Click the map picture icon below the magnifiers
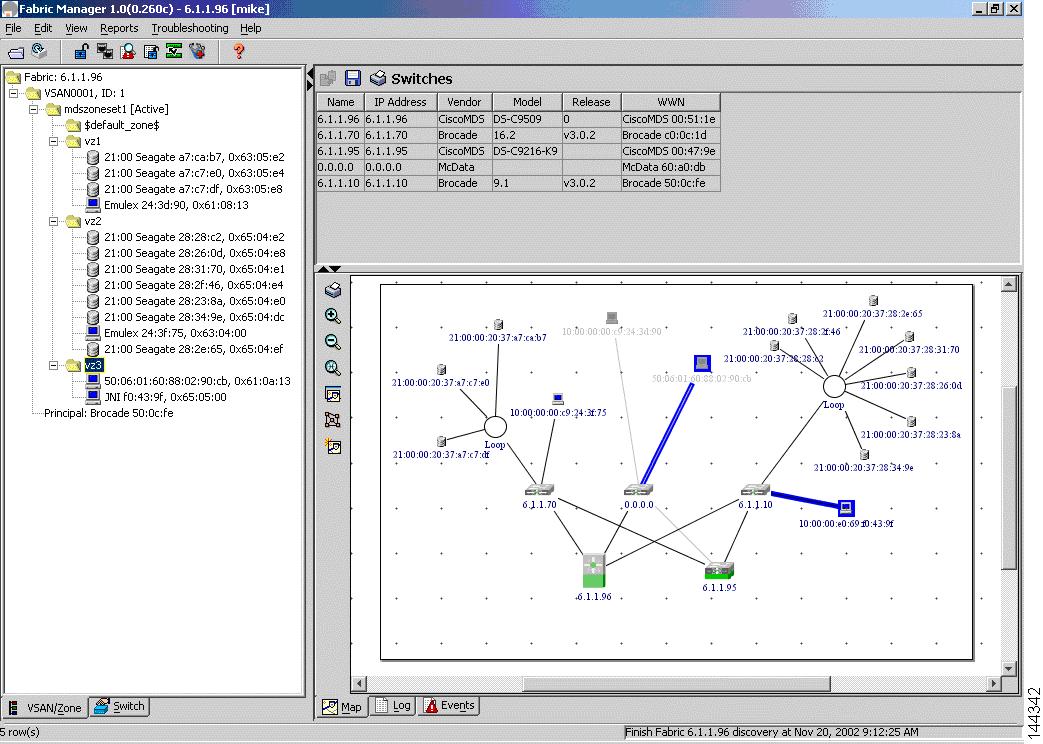The image size is (1043, 744). pos(333,394)
